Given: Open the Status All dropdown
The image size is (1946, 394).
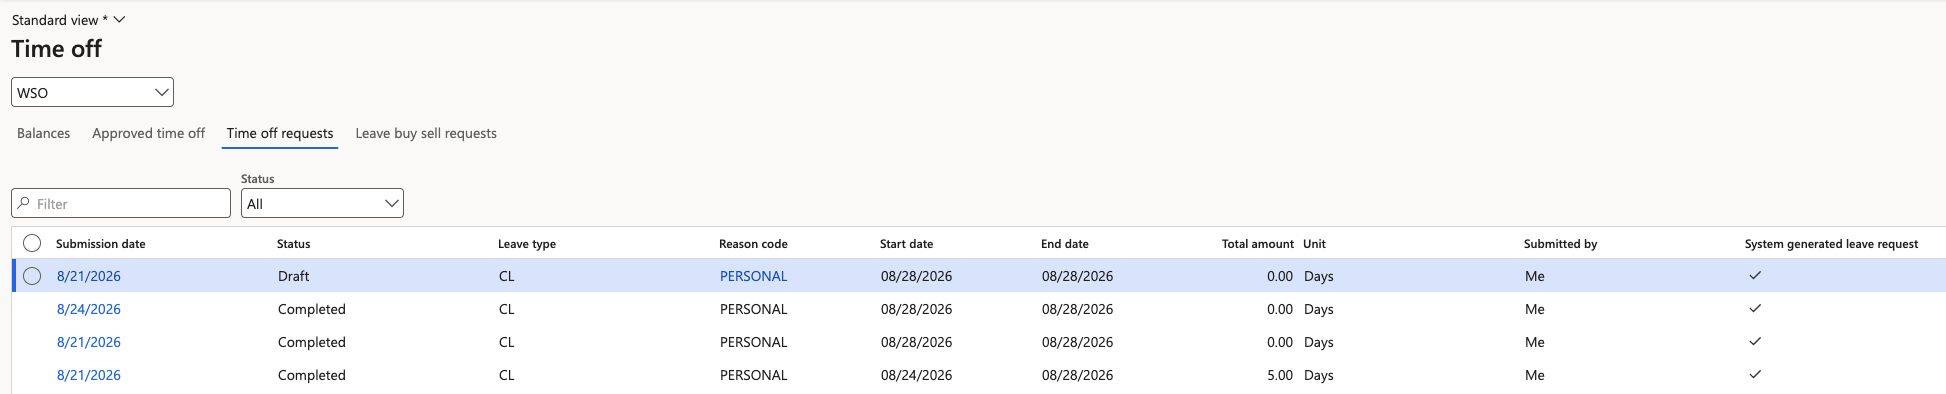Looking at the screenshot, I should point(322,203).
